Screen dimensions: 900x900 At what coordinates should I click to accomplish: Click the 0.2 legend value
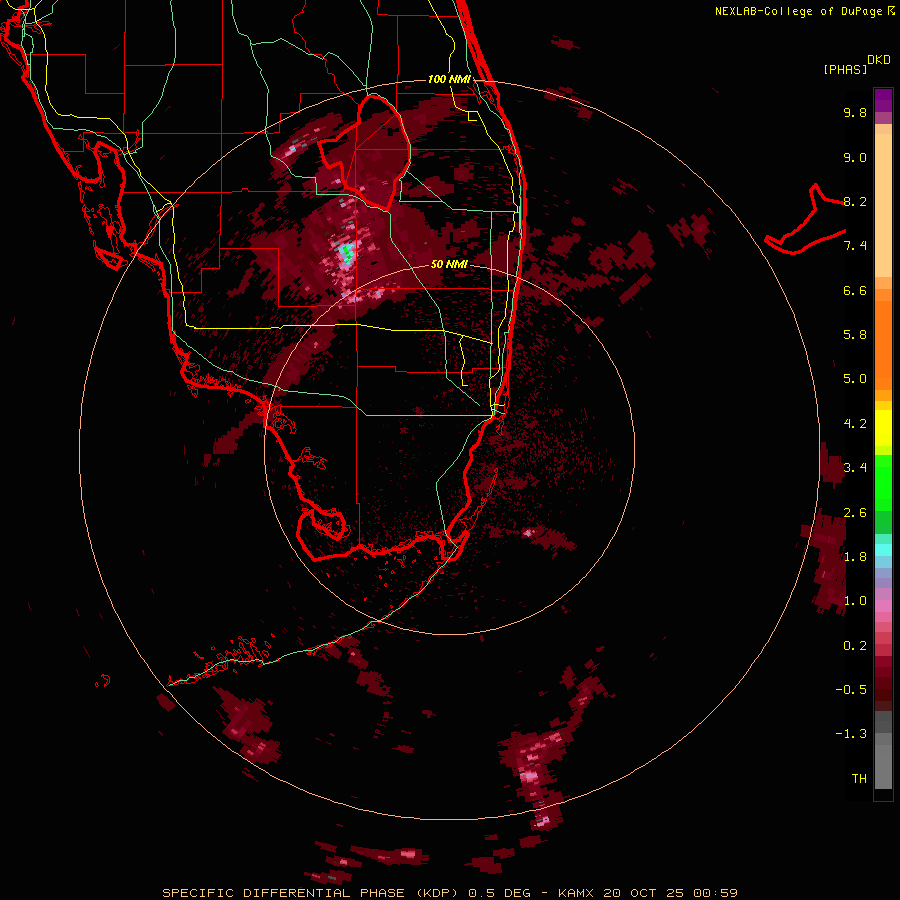[x=855, y=646]
